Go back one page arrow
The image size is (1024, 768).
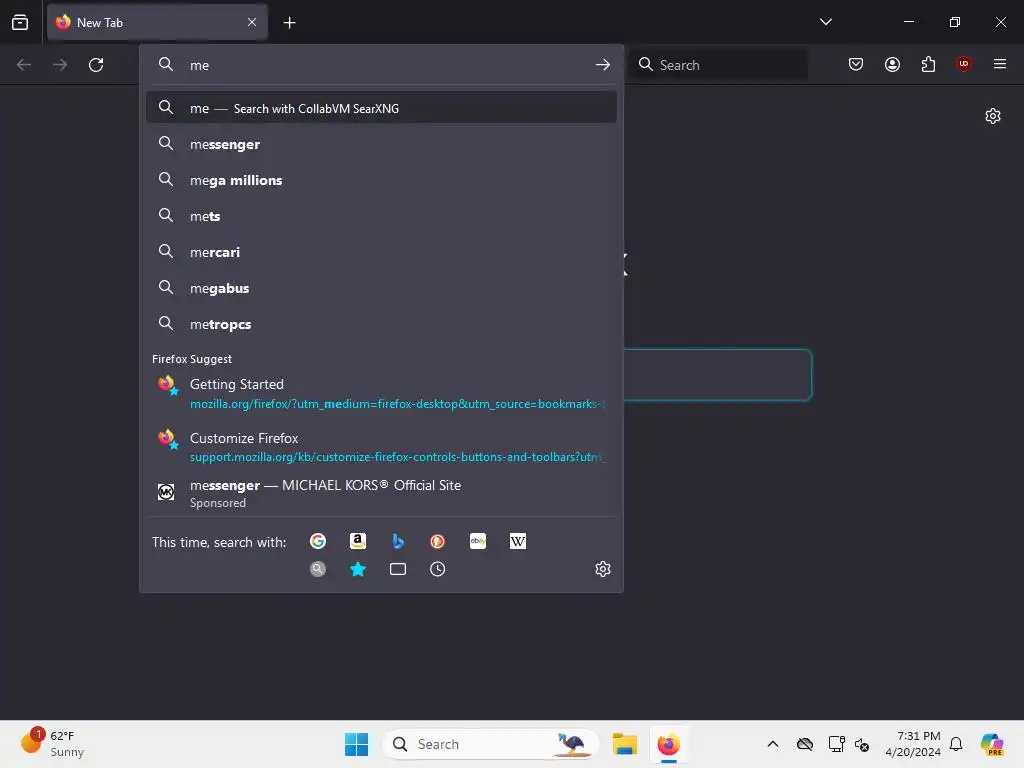click(24, 65)
